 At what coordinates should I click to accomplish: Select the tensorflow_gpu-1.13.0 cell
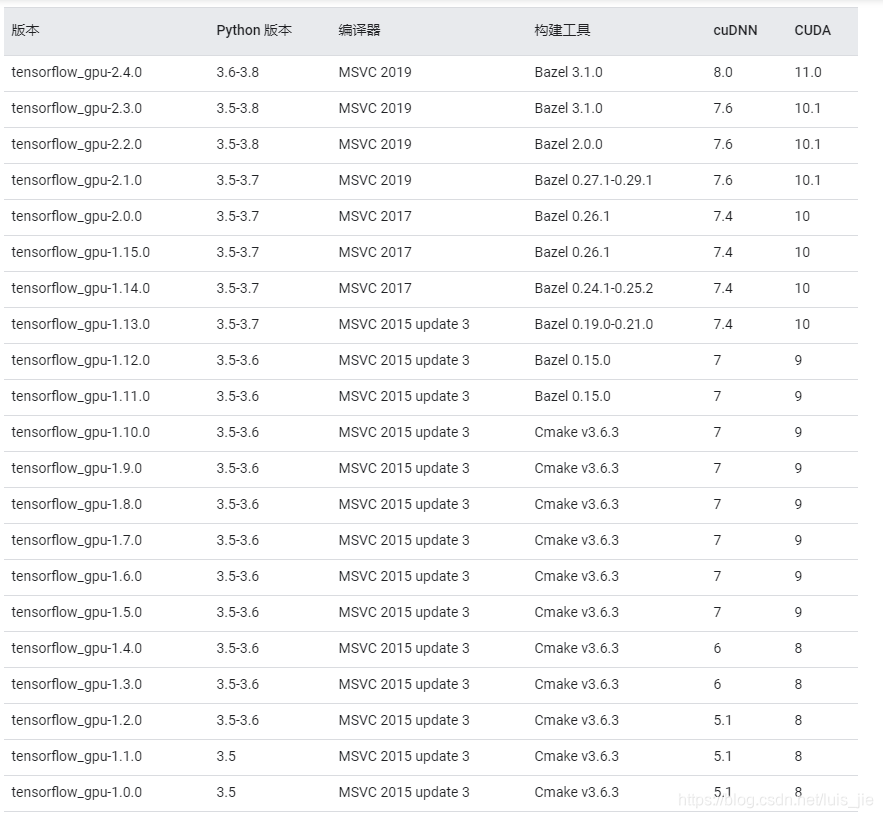click(81, 324)
